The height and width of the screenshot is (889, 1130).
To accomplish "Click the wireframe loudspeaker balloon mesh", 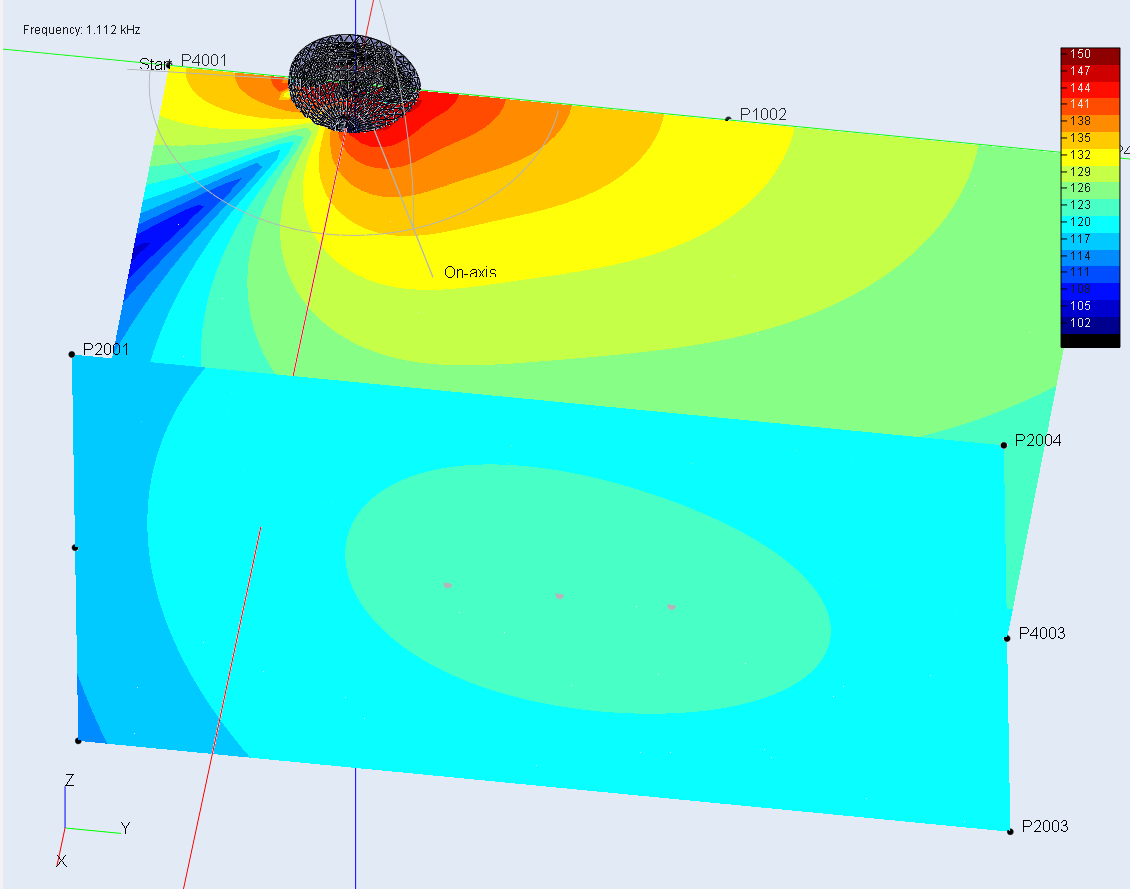I will tap(355, 82).
